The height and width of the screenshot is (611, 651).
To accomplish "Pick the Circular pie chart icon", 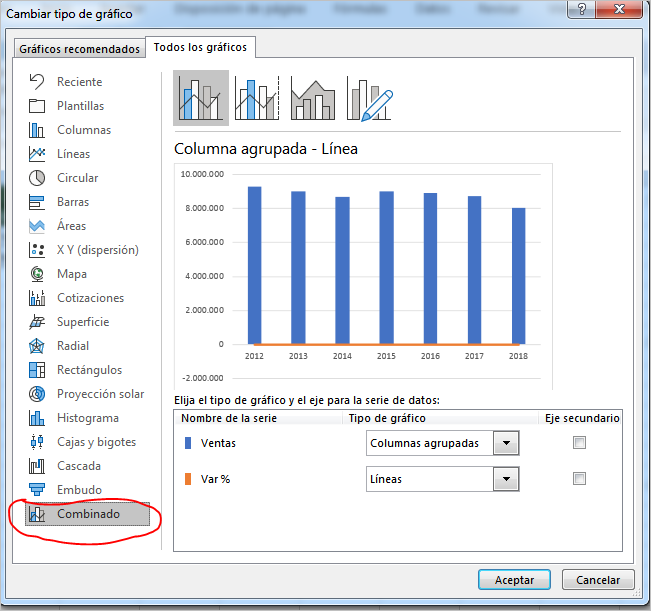I will pyautogui.click(x=37, y=178).
